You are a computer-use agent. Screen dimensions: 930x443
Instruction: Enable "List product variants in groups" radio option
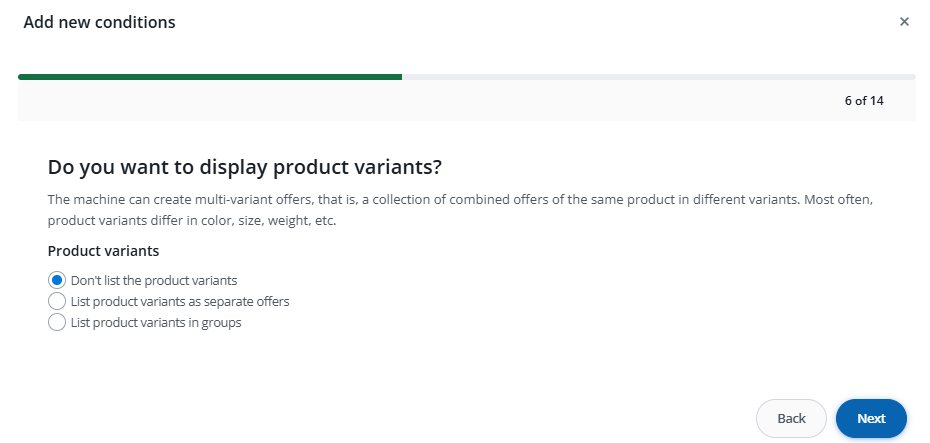pos(57,322)
